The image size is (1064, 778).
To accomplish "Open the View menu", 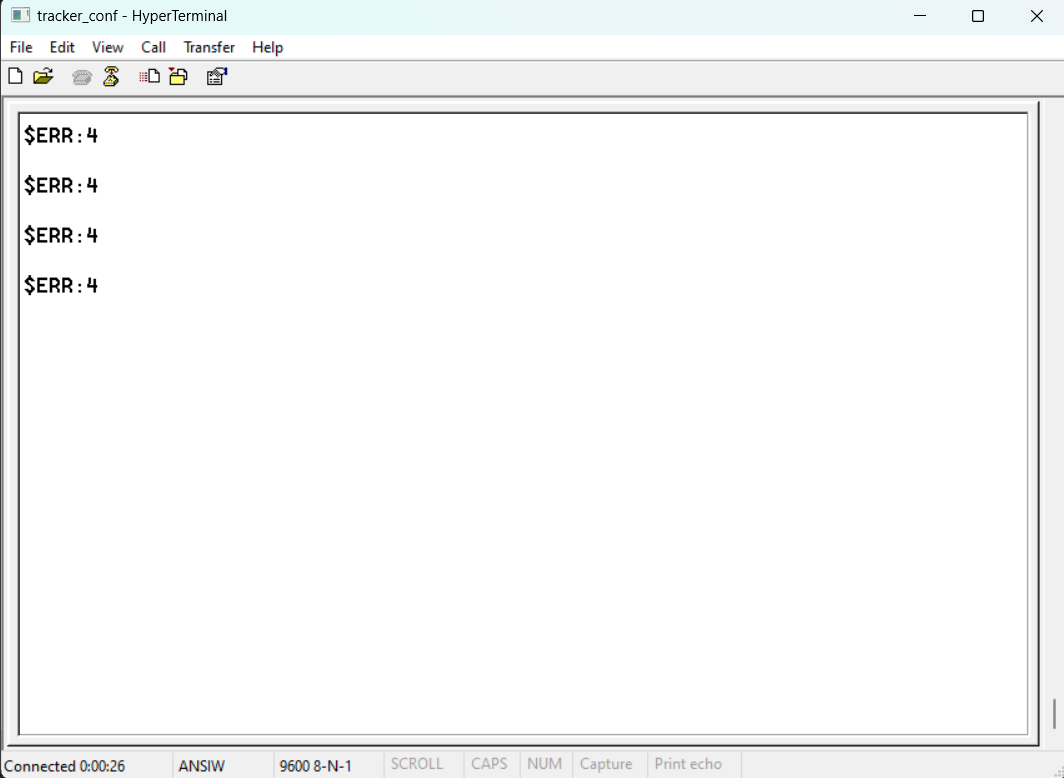I will (x=107, y=47).
